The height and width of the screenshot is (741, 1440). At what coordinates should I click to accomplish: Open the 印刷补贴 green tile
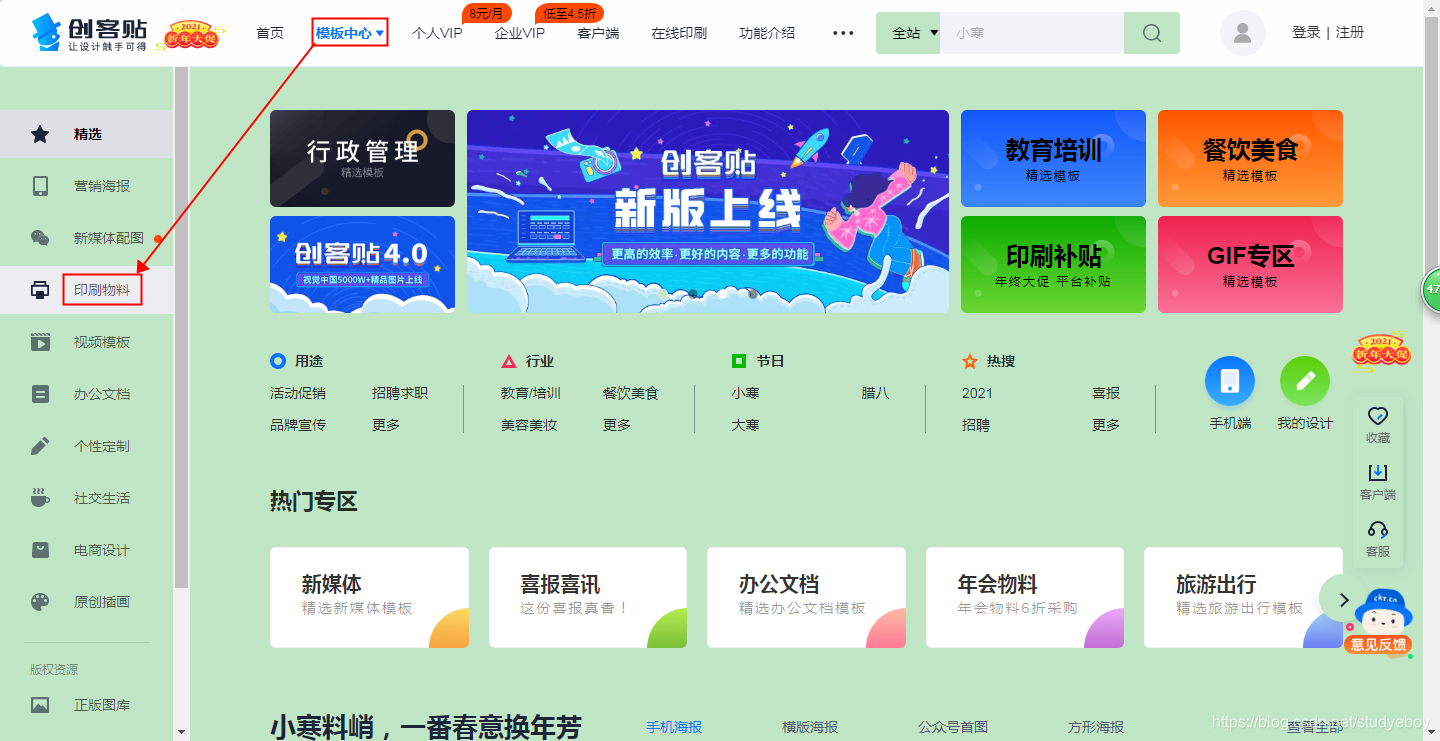pyautogui.click(x=1053, y=264)
